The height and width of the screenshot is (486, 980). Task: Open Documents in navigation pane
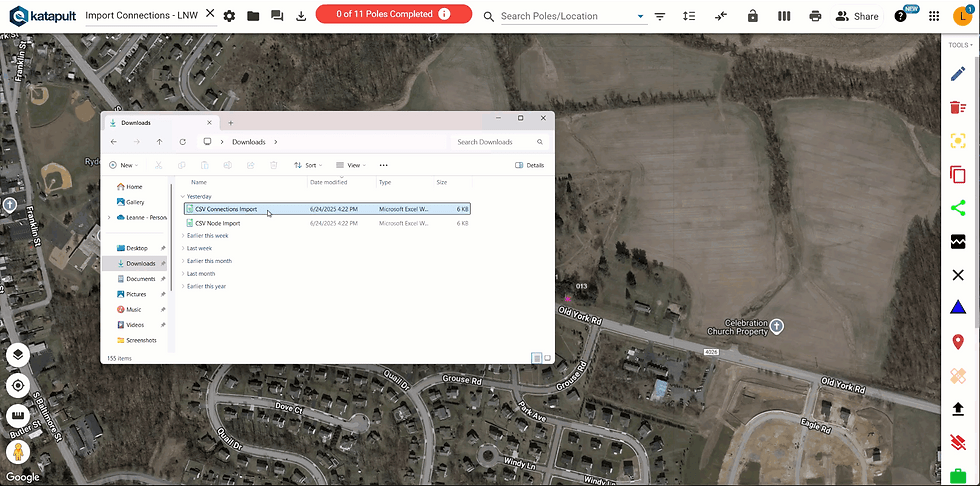141,279
